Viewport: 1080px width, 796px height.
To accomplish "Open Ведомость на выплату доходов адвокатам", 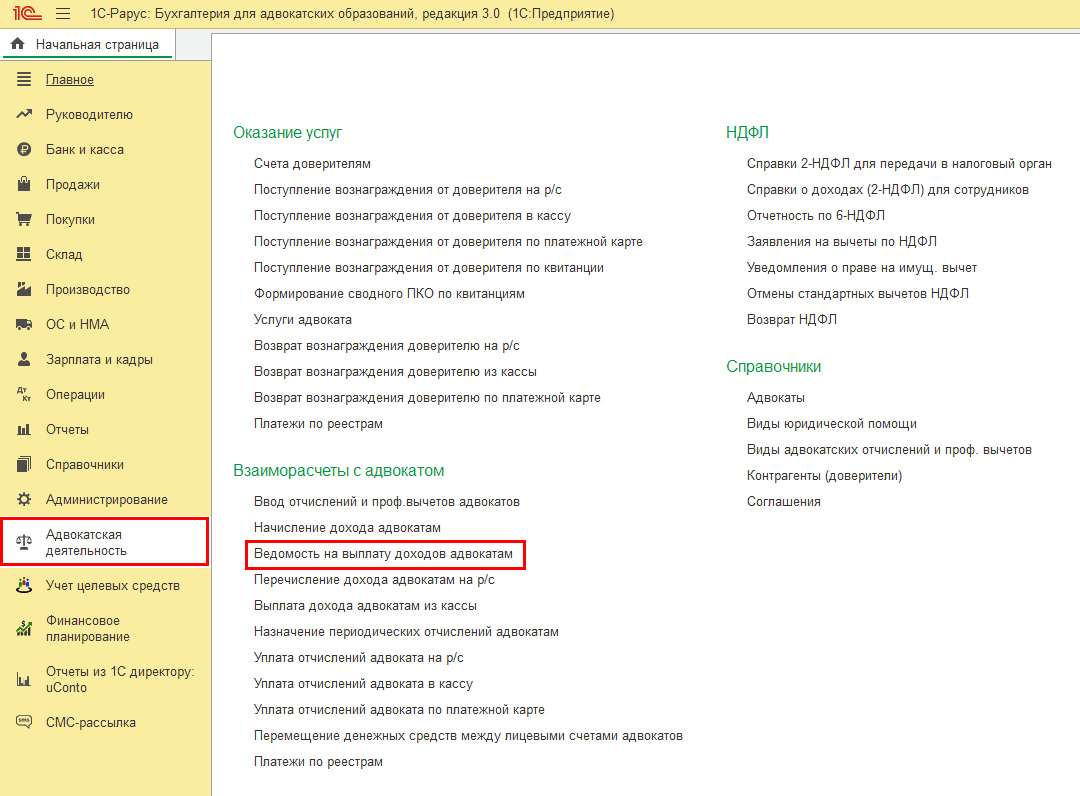I will (x=383, y=554).
